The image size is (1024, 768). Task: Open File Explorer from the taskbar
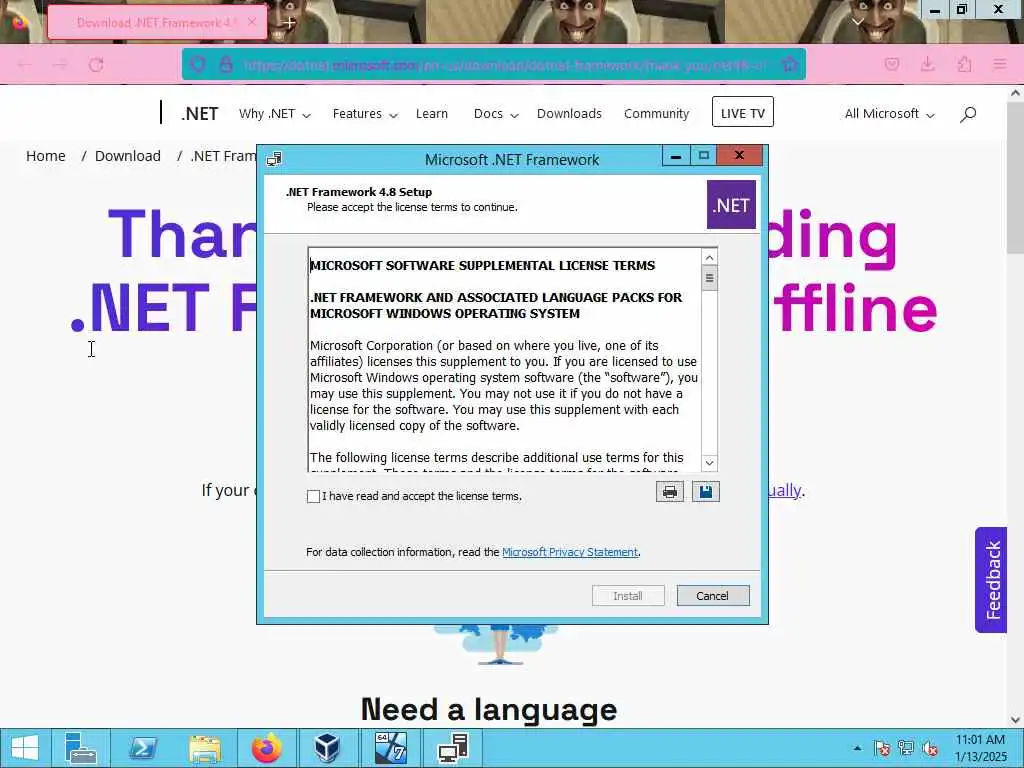204,748
